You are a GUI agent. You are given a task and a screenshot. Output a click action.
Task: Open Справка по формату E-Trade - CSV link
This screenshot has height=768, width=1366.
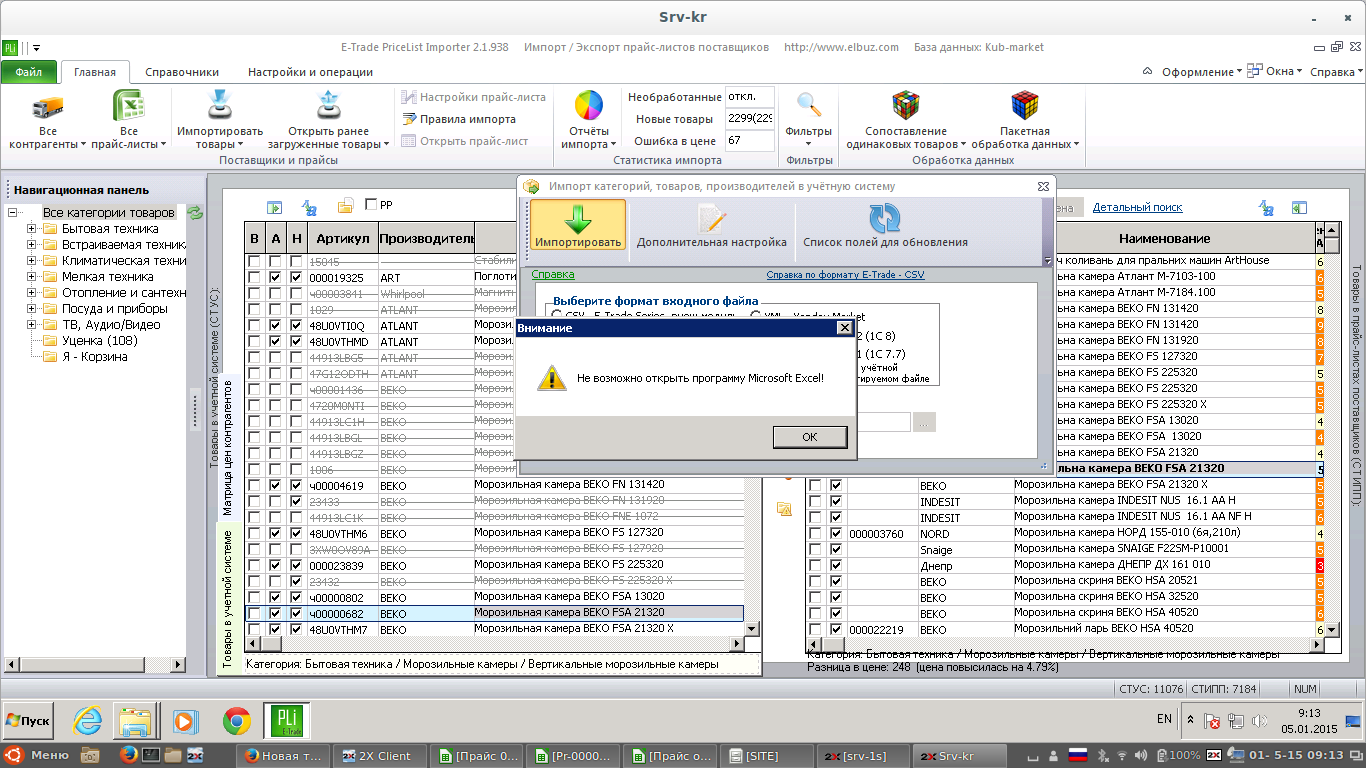click(x=846, y=274)
